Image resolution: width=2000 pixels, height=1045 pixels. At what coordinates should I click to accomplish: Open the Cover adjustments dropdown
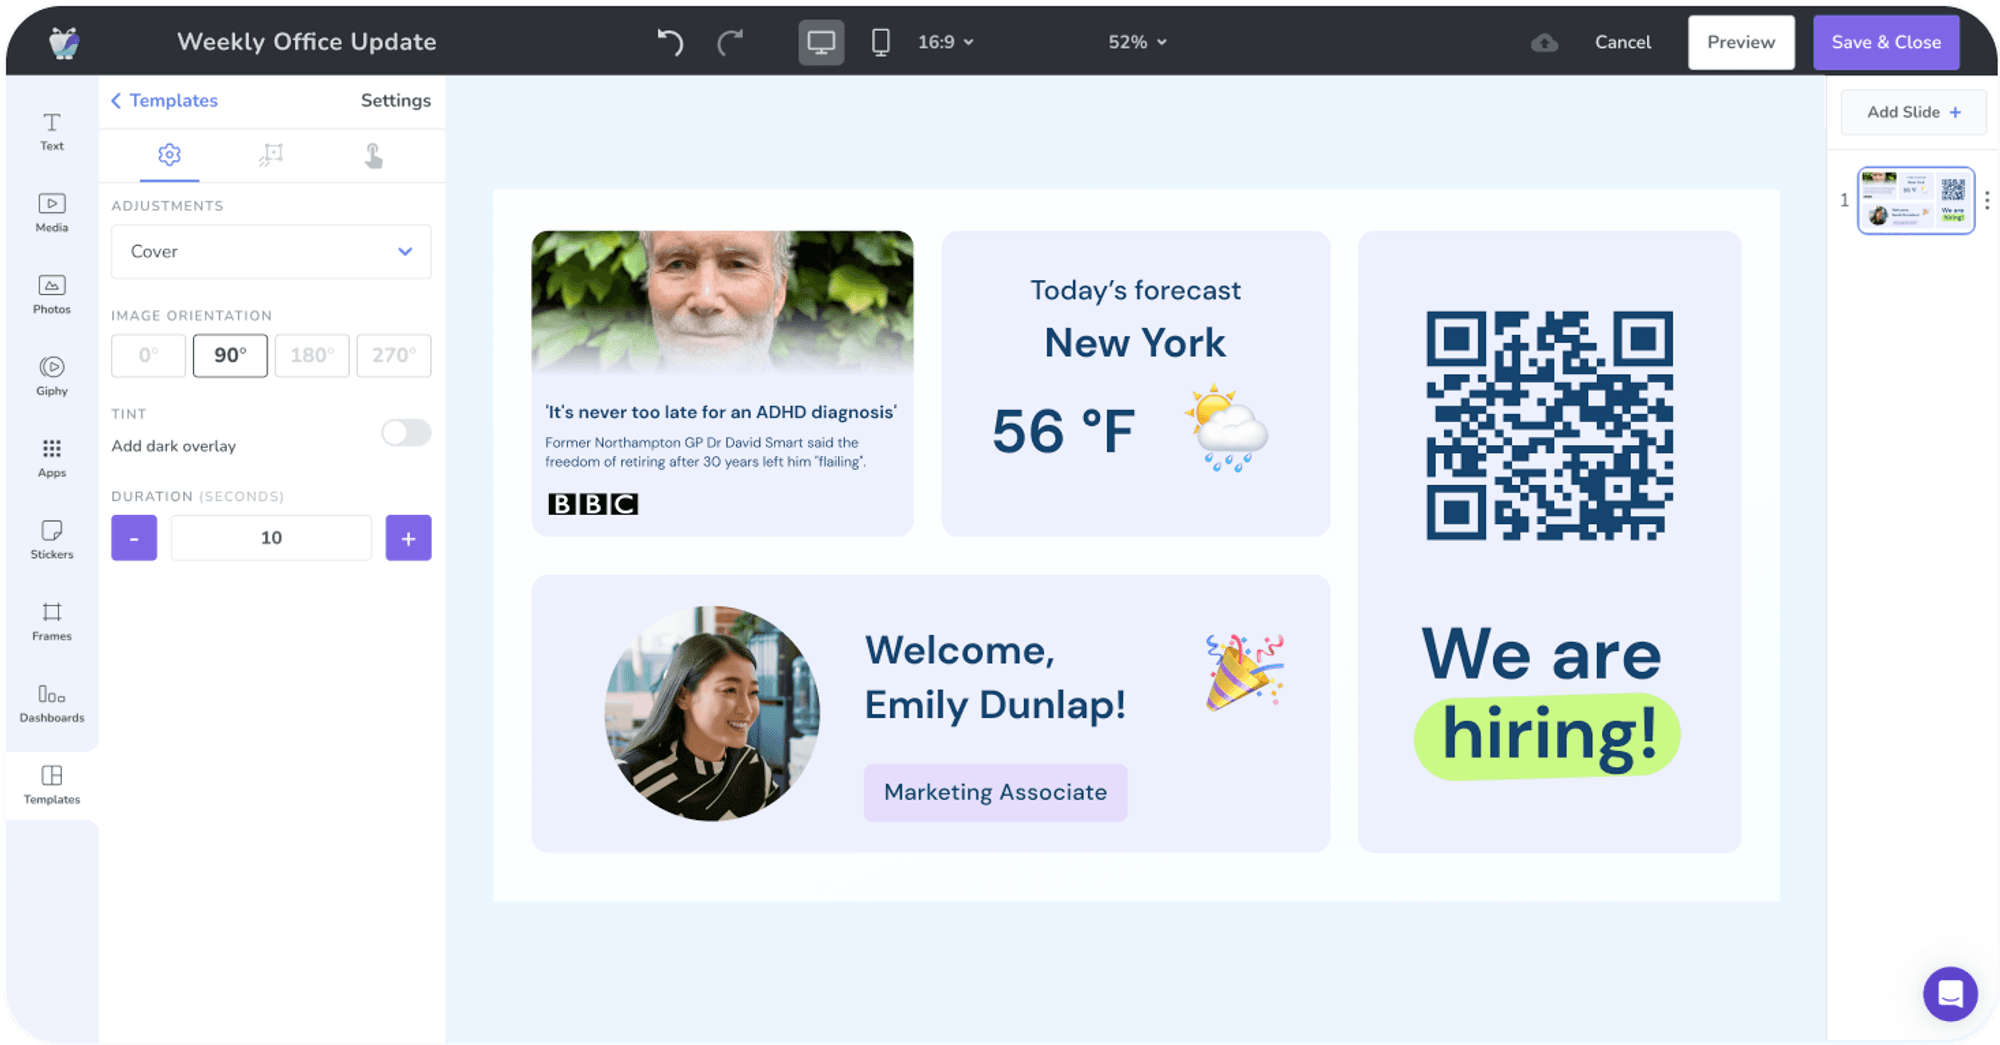[x=270, y=251]
